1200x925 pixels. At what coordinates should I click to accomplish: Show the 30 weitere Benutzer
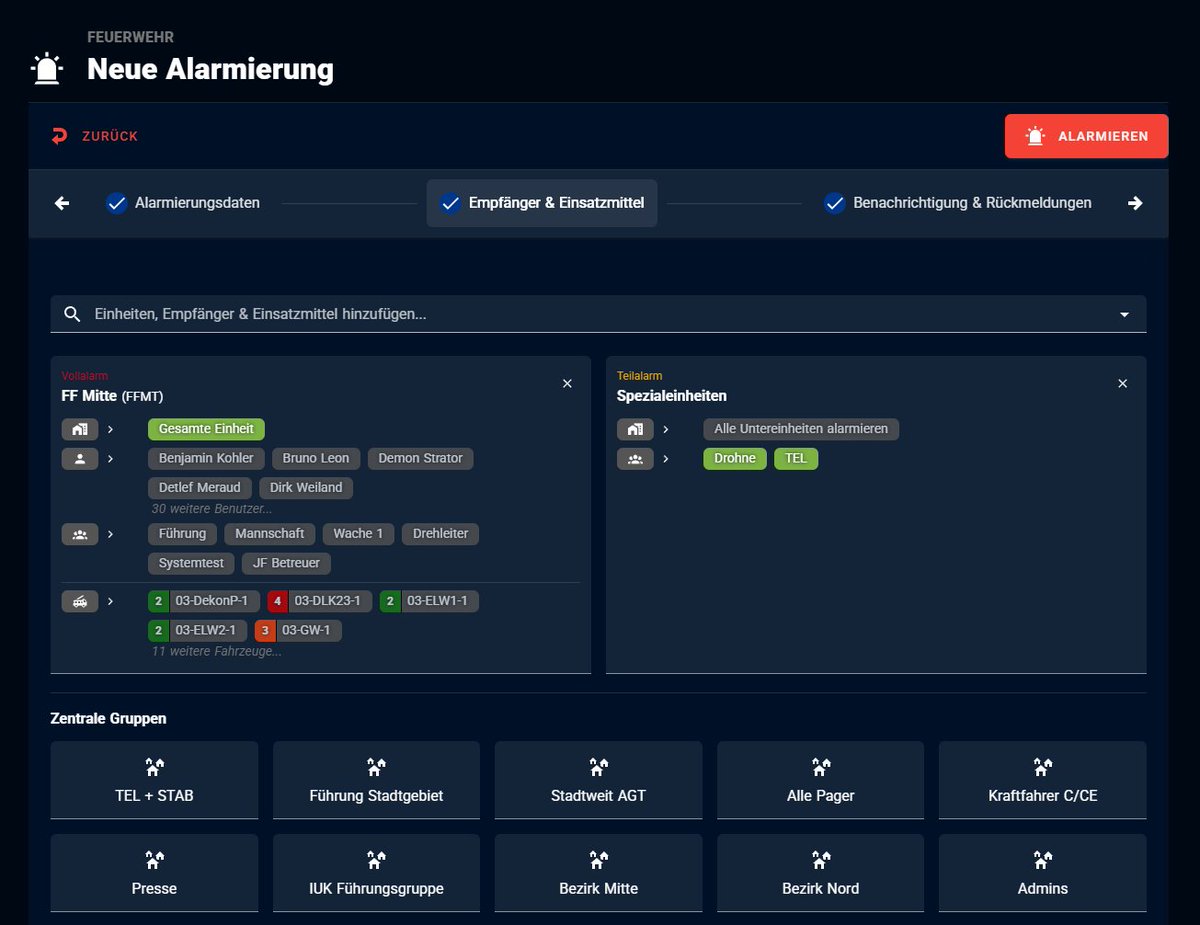click(212, 509)
